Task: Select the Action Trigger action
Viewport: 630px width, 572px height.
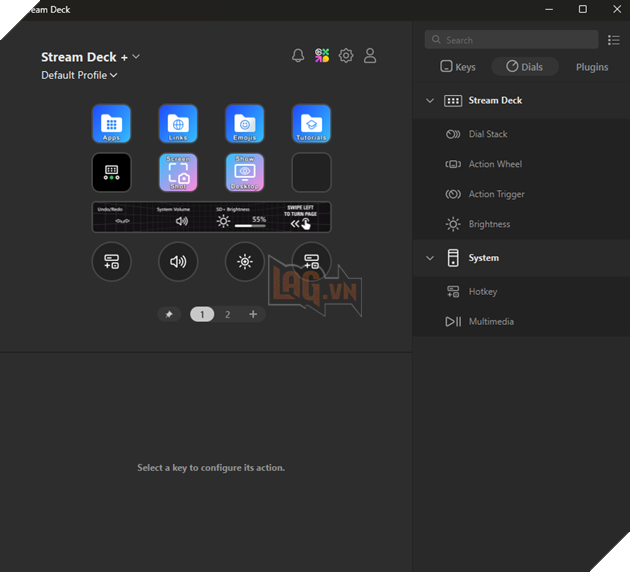Action: tap(521, 194)
